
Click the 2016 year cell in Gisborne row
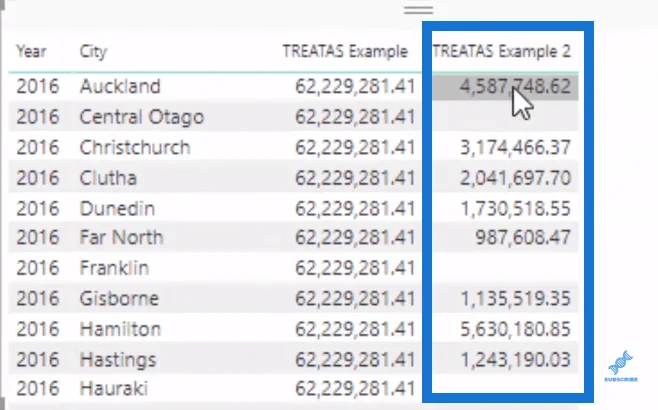38,299
